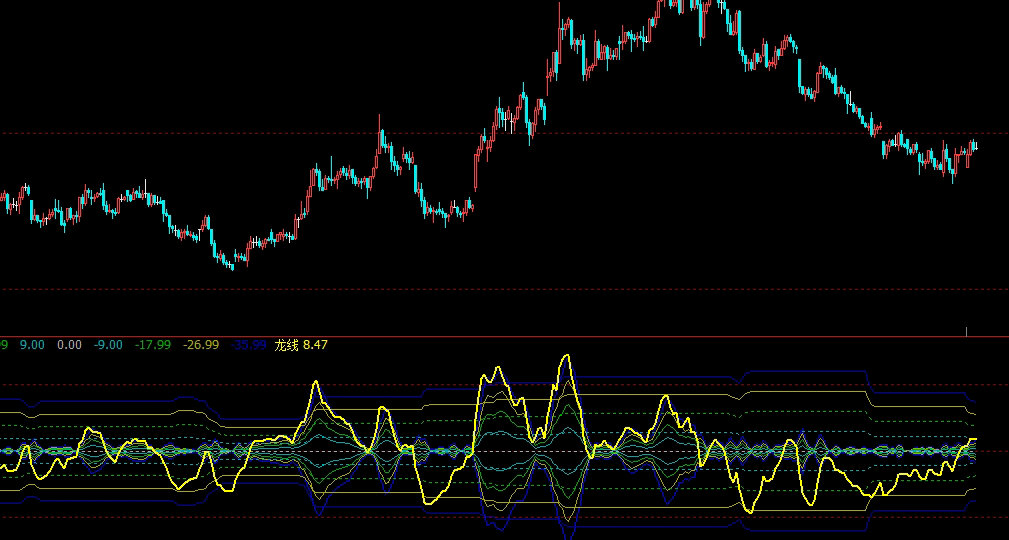The height and width of the screenshot is (540, 1009).
Task: Select the cyan -9.00 level label
Action: [108, 345]
